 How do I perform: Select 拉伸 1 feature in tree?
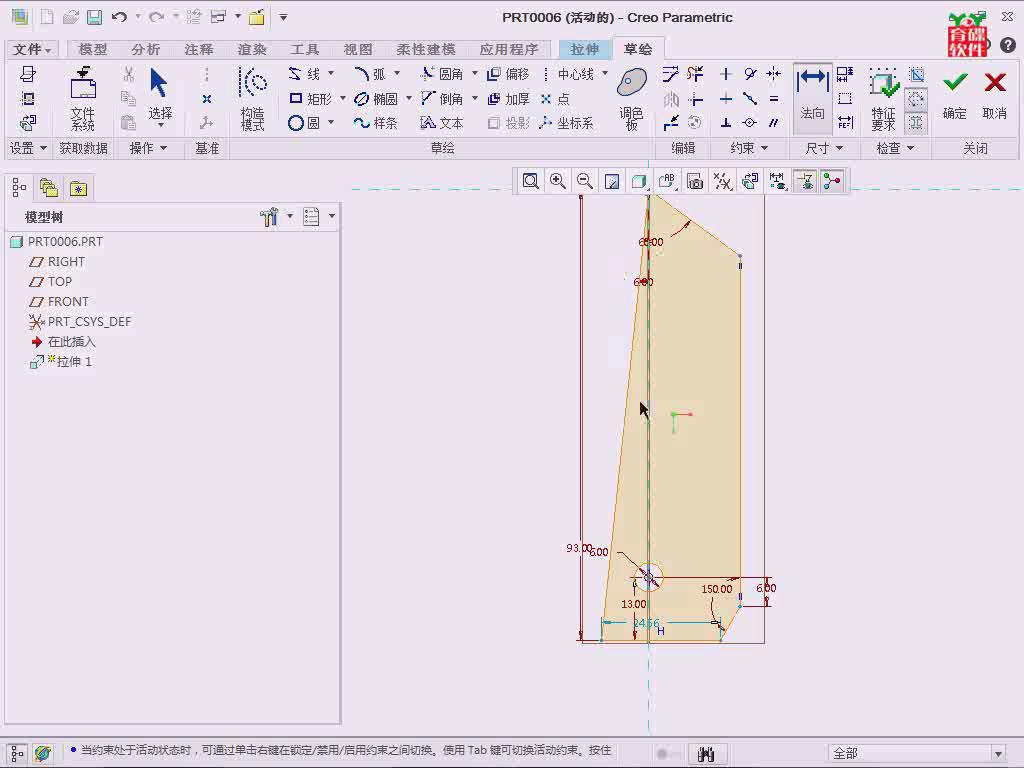[x=61, y=362]
